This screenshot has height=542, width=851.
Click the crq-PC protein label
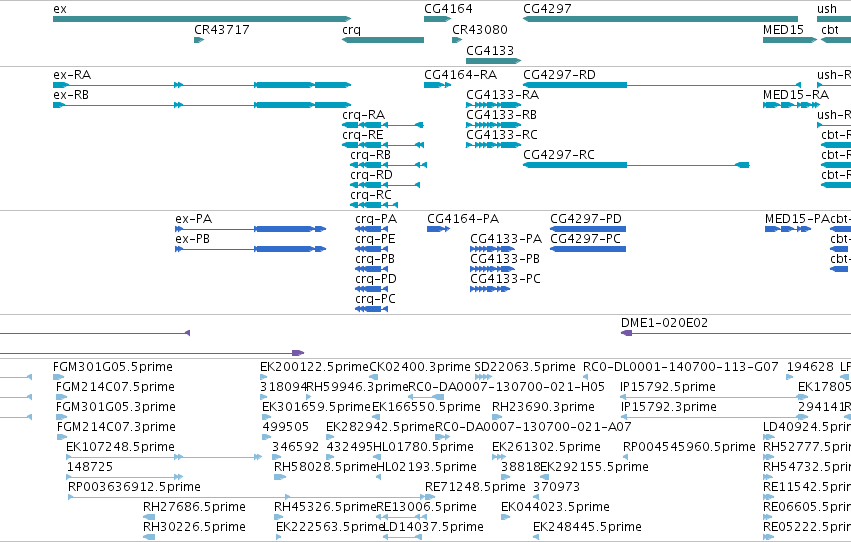tap(376, 299)
